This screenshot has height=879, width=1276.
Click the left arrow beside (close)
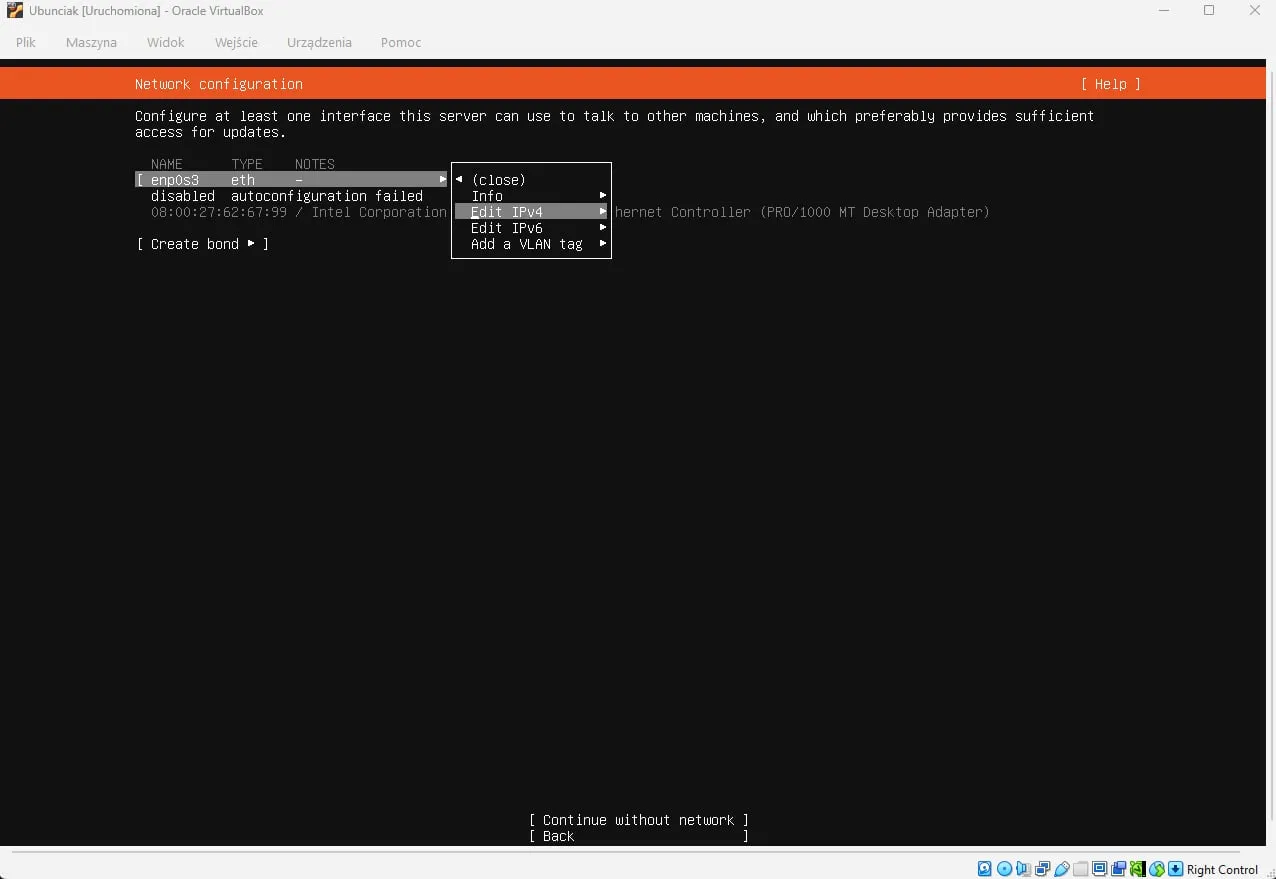point(459,180)
